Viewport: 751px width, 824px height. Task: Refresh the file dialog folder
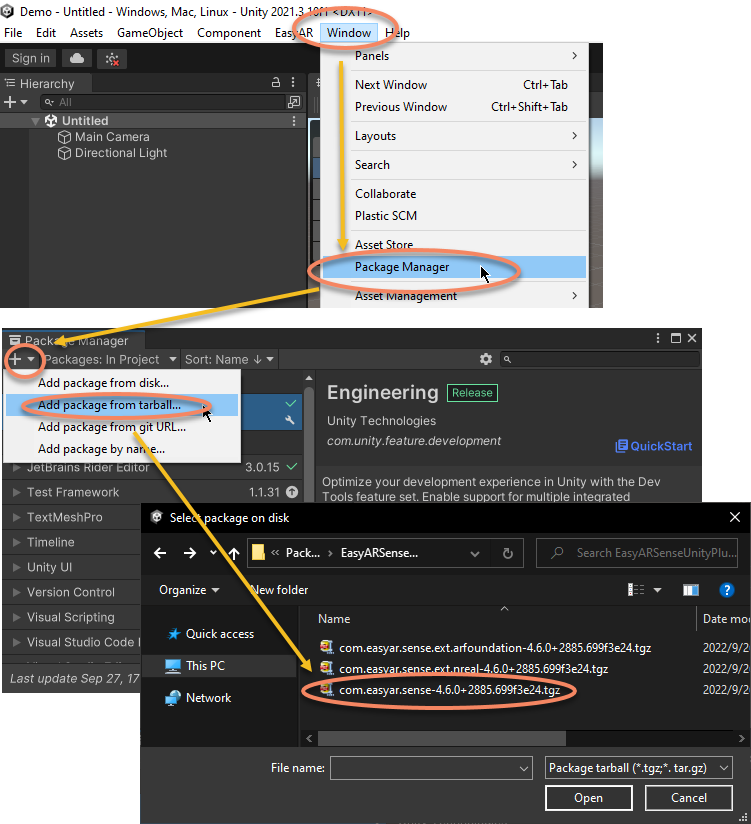click(x=507, y=553)
